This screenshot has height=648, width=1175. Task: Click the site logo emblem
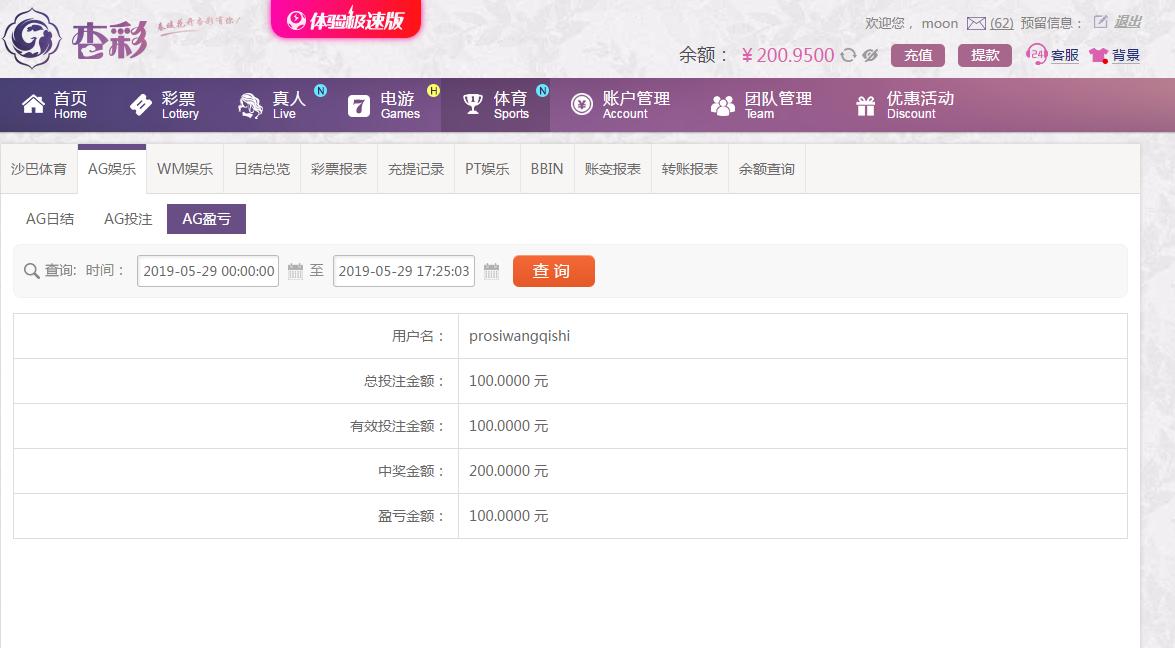tap(31, 38)
